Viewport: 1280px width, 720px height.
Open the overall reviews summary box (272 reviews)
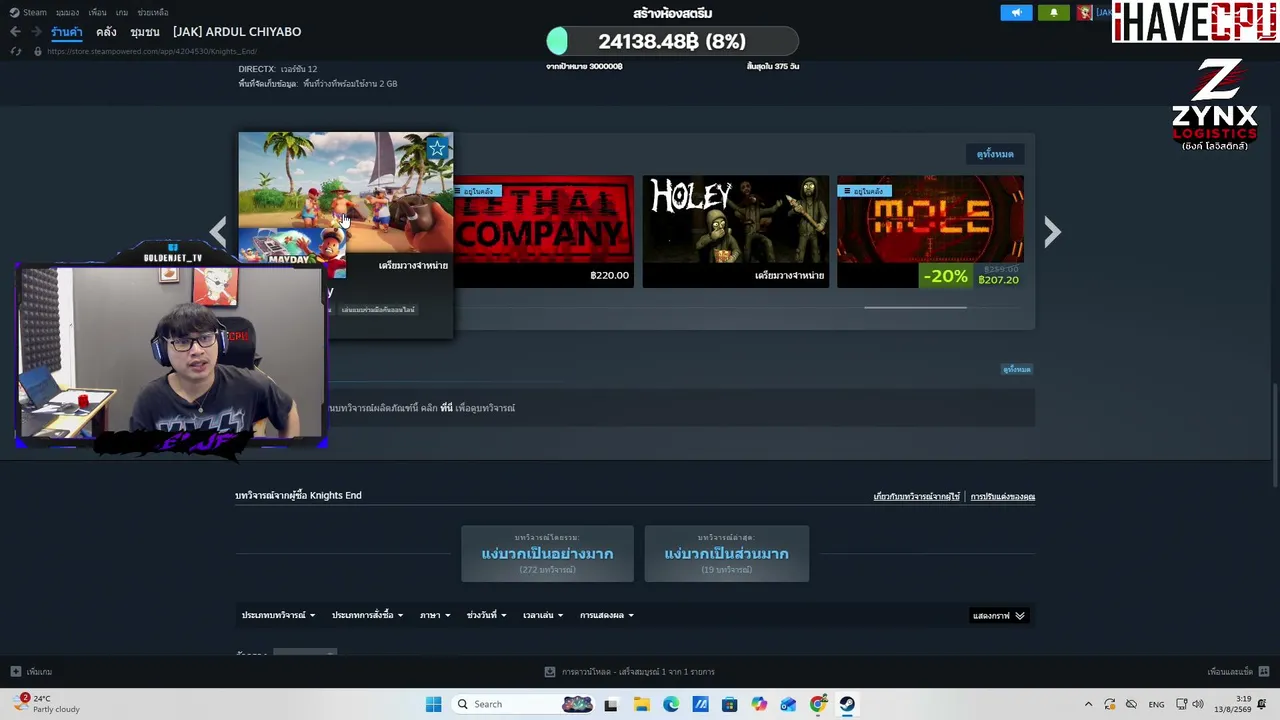click(x=547, y=554)
